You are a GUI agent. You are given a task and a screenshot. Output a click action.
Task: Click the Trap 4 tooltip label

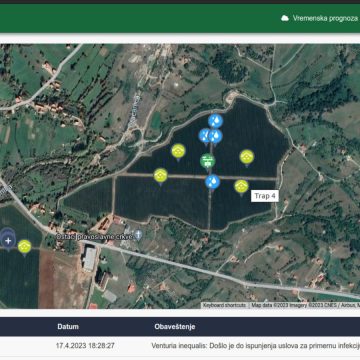(265, 196)
